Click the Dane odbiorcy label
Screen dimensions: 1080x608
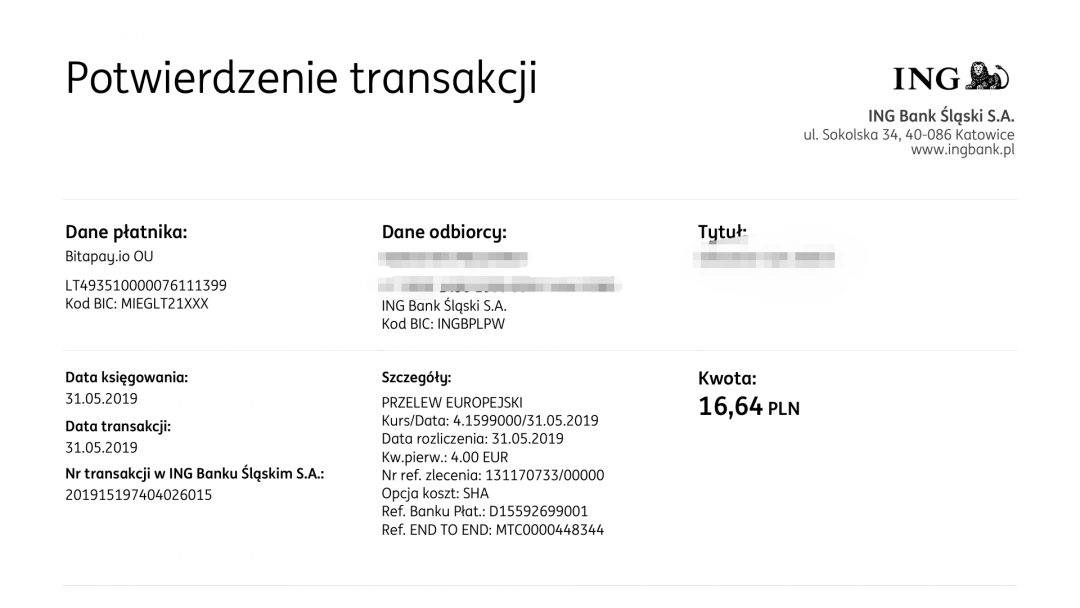tap(444, 233)
